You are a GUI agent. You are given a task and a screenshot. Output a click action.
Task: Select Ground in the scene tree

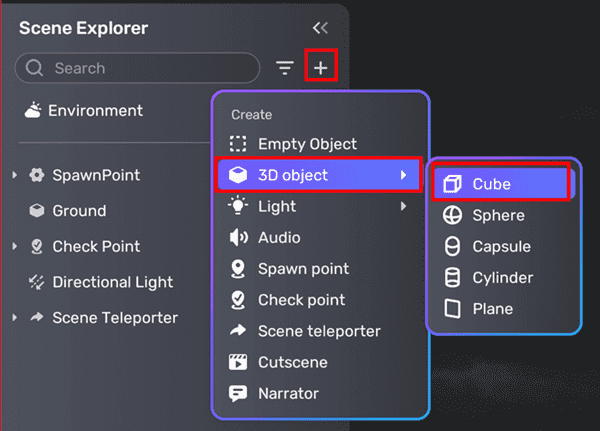tap(79, 211)
